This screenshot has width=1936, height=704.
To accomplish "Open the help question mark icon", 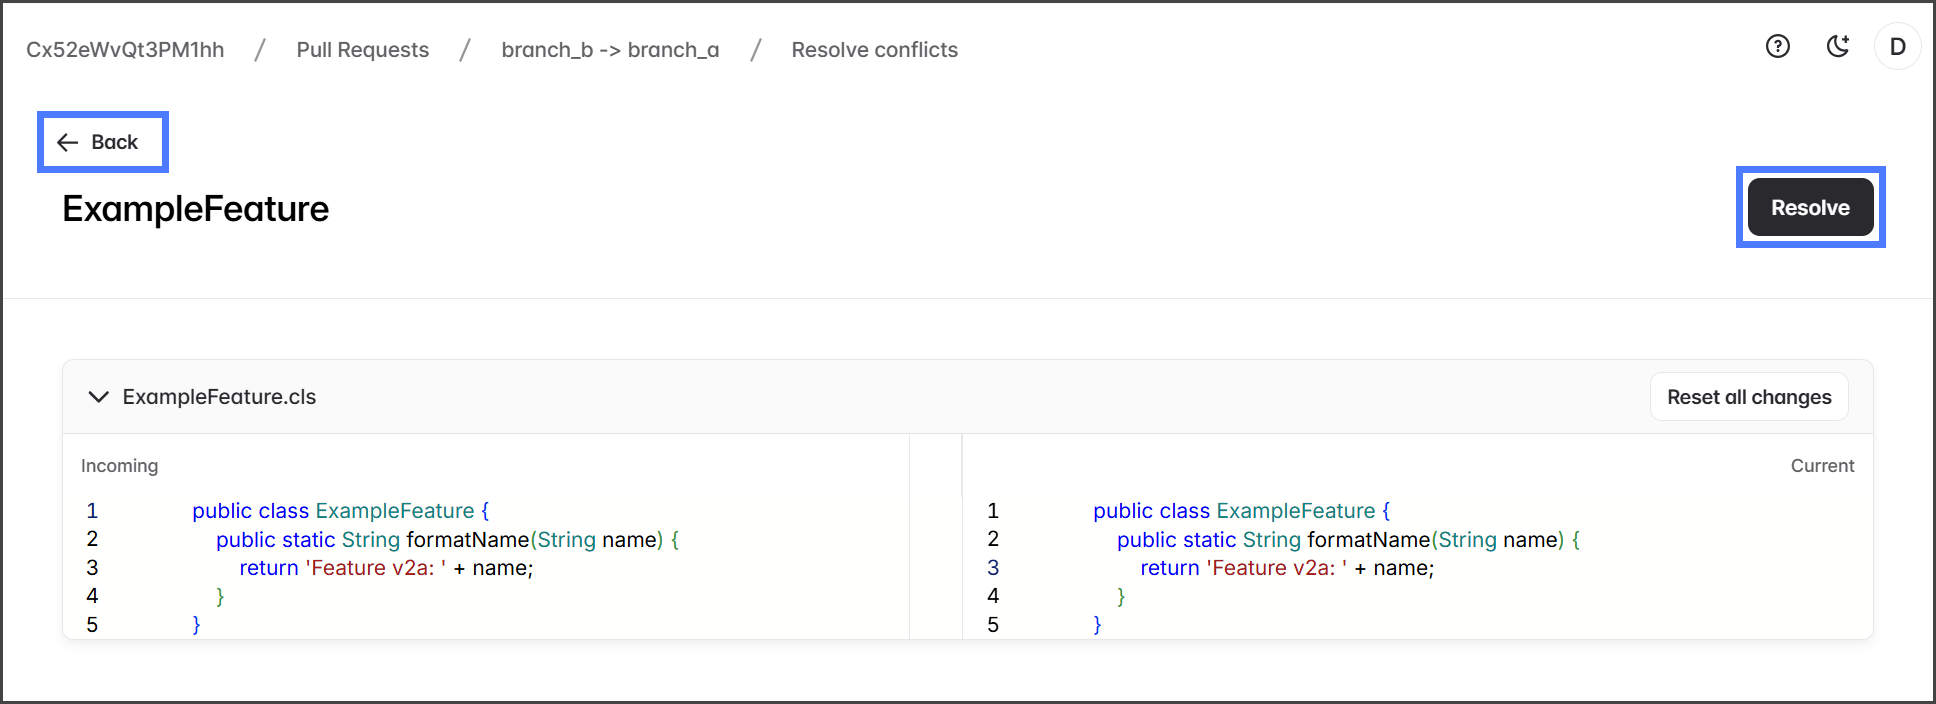I will (x=1777, y=47).
